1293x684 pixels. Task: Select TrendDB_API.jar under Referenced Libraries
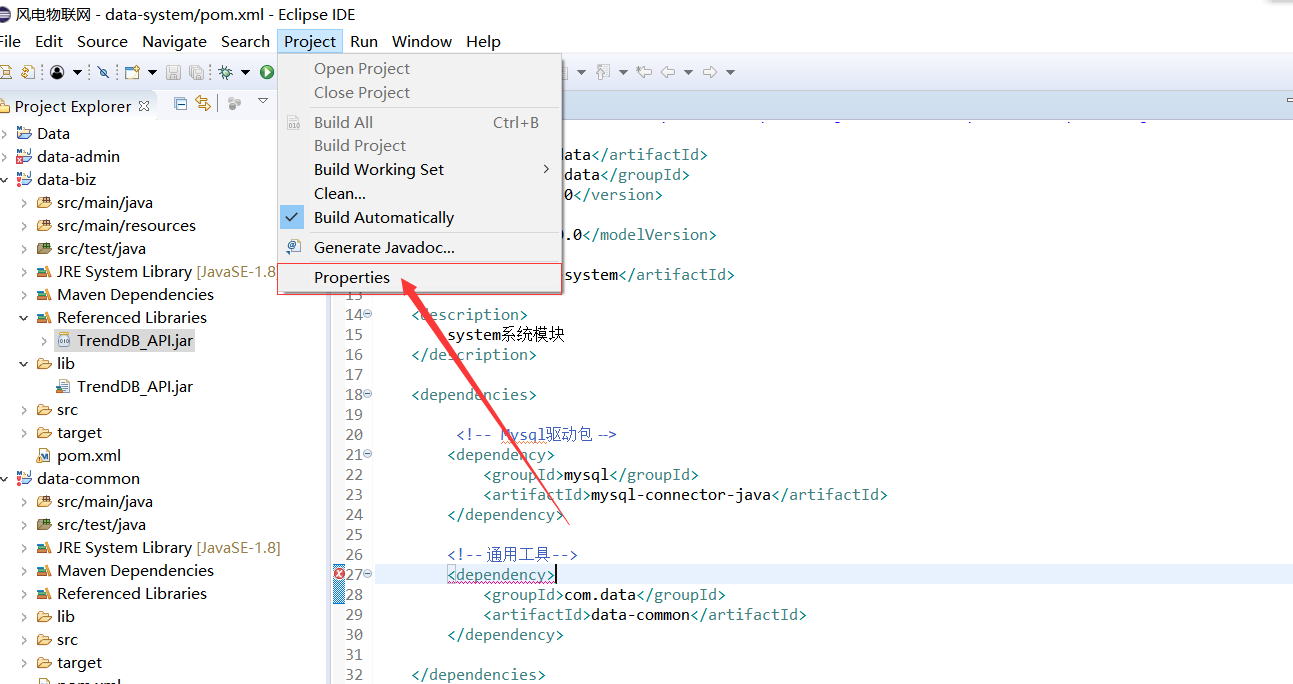coord(132,340)
